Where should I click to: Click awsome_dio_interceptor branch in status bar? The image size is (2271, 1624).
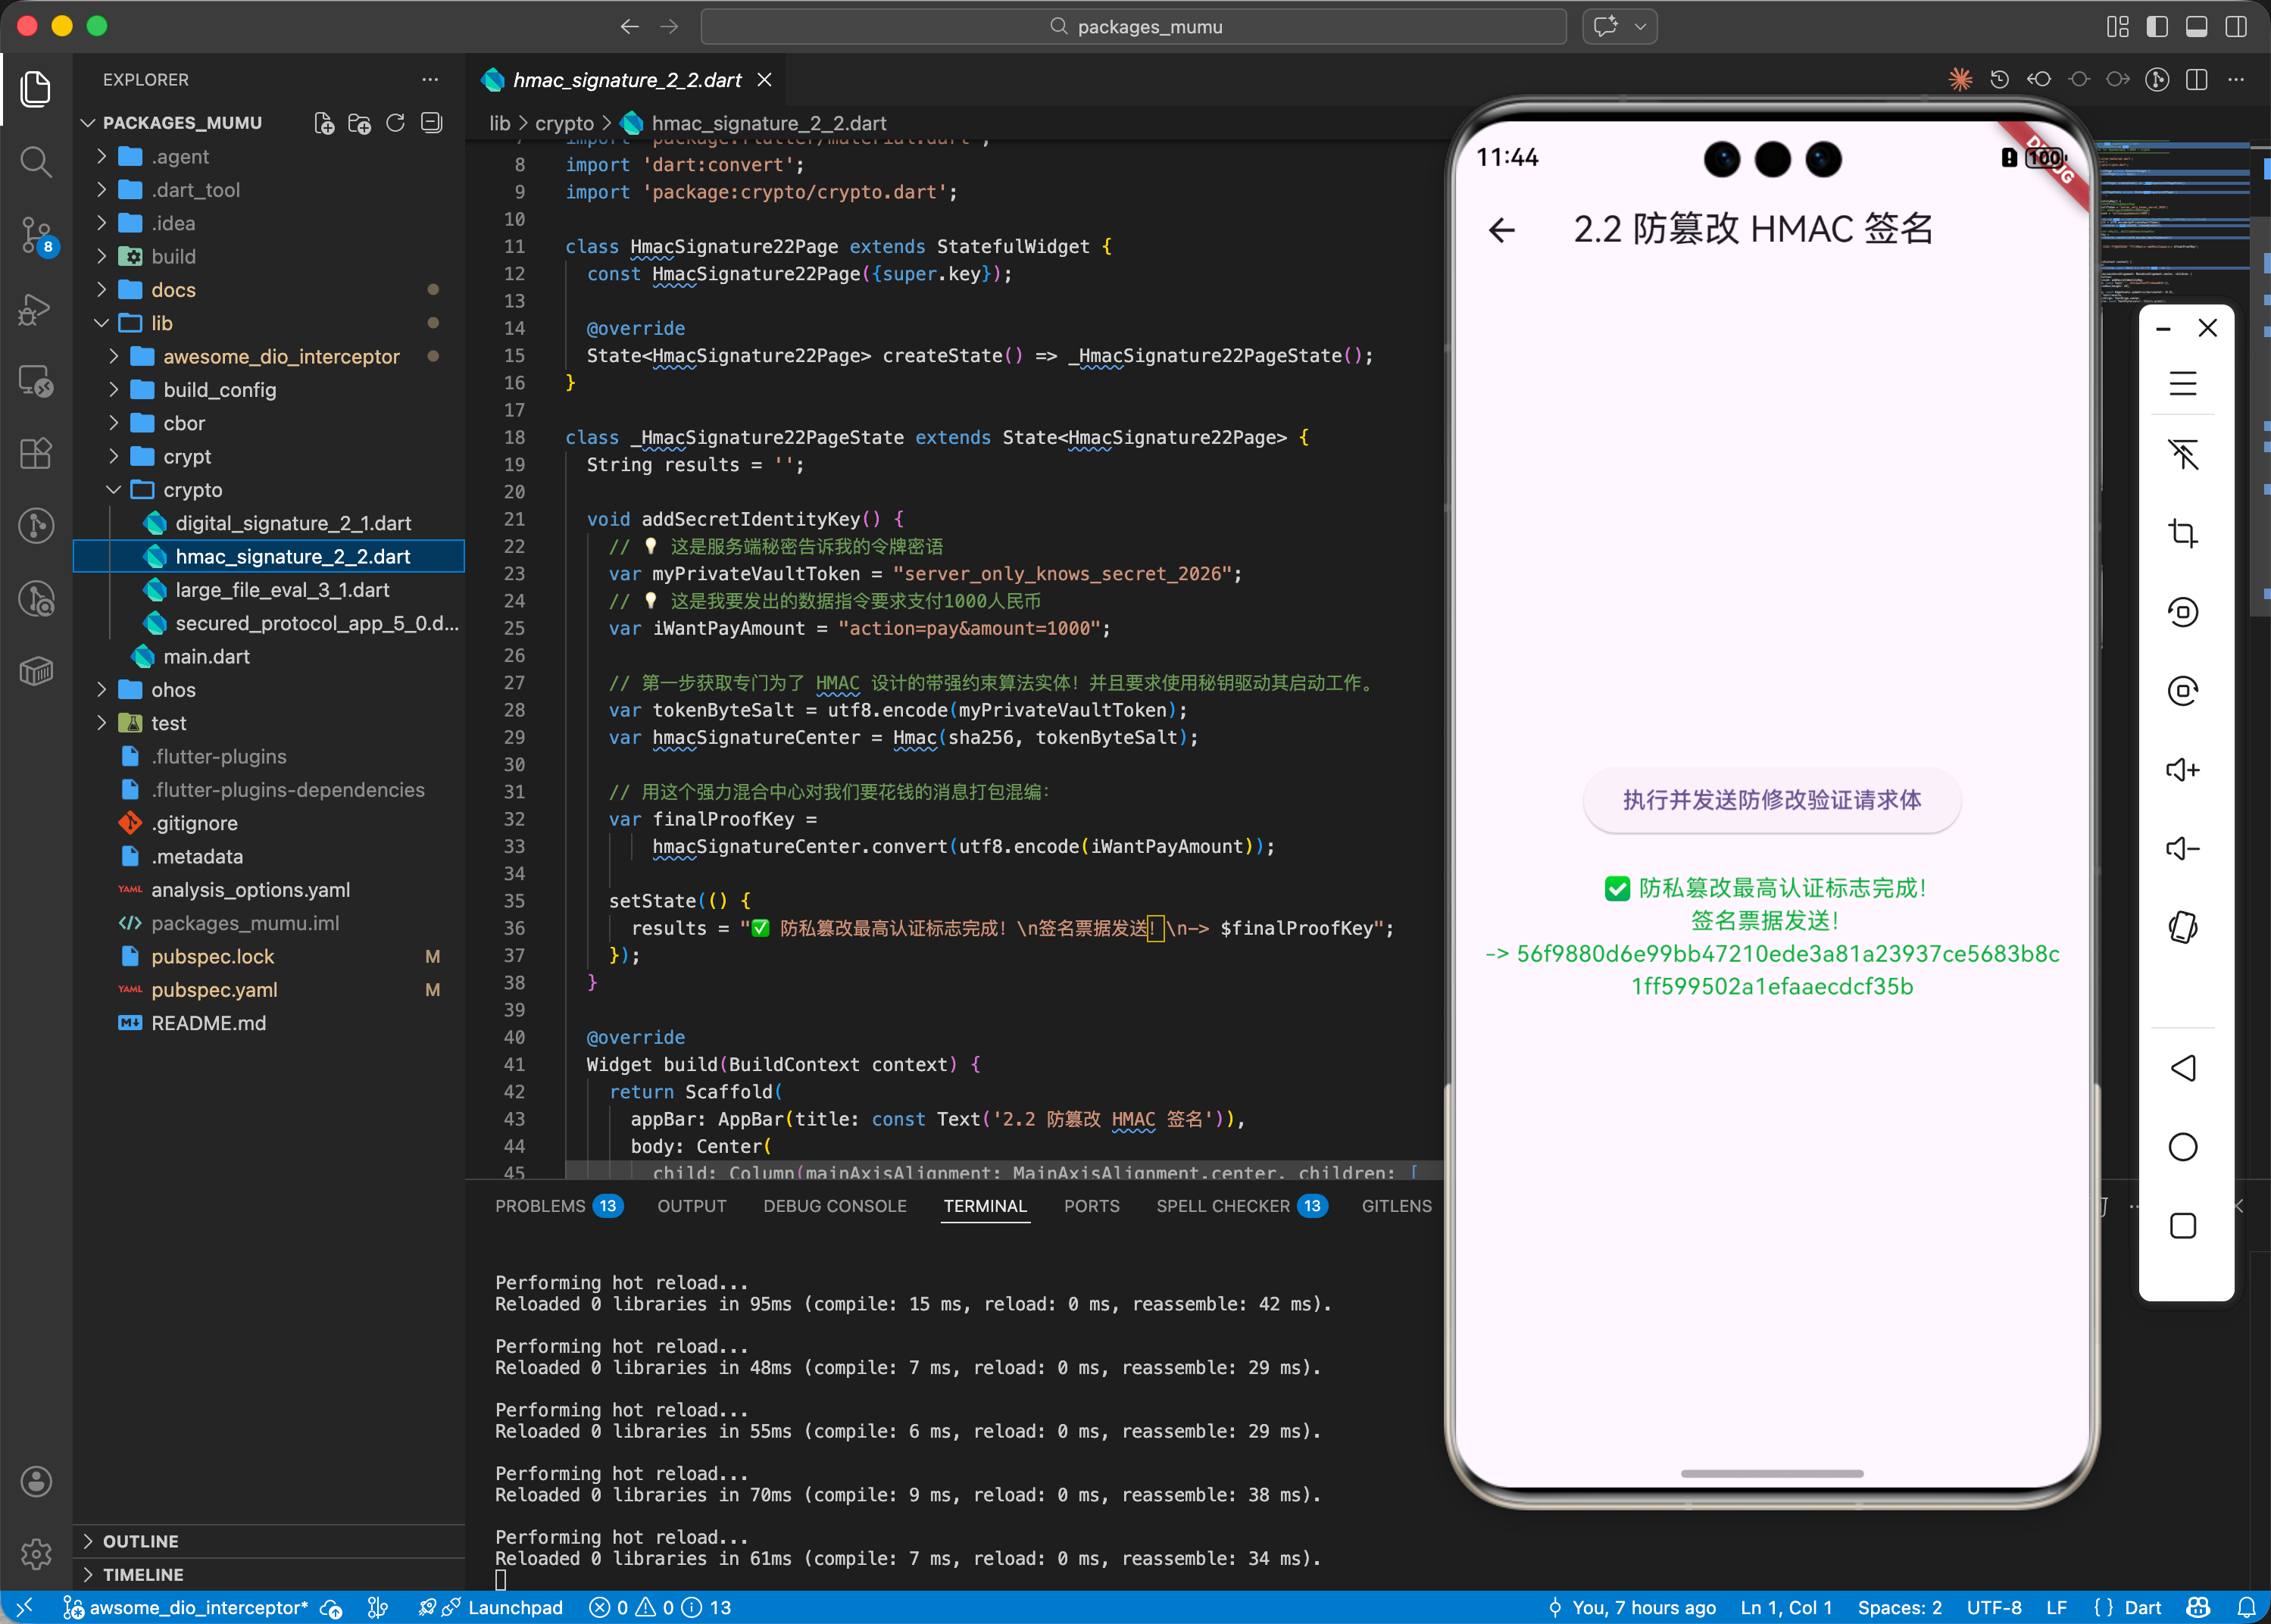click(187, 1607)
